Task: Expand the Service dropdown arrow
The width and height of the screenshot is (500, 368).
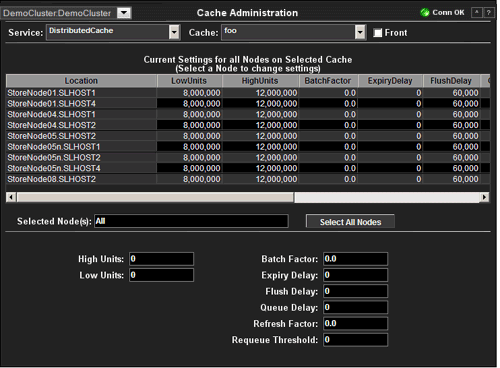Action: pyautogui.click(x=174, y=32)
